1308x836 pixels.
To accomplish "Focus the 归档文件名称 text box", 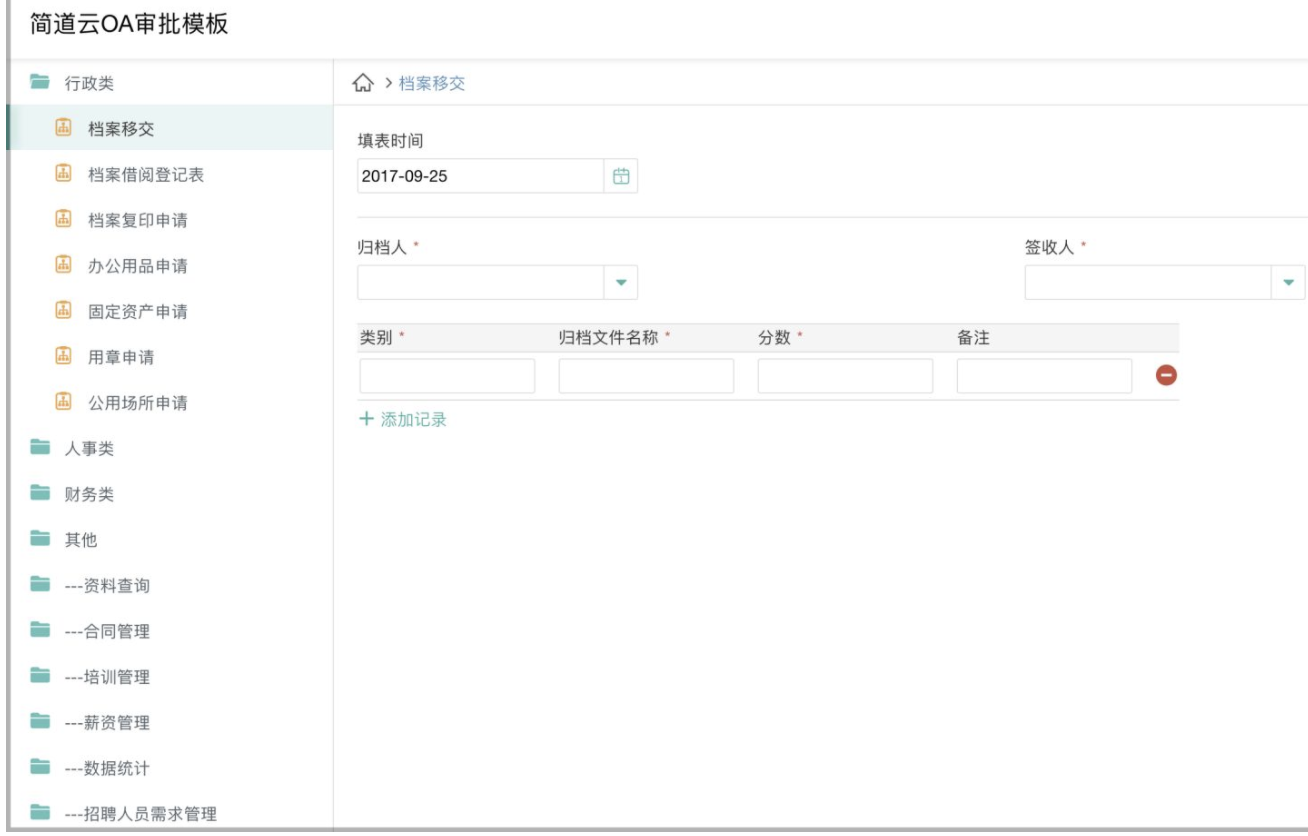I will (x=646, y=376).
